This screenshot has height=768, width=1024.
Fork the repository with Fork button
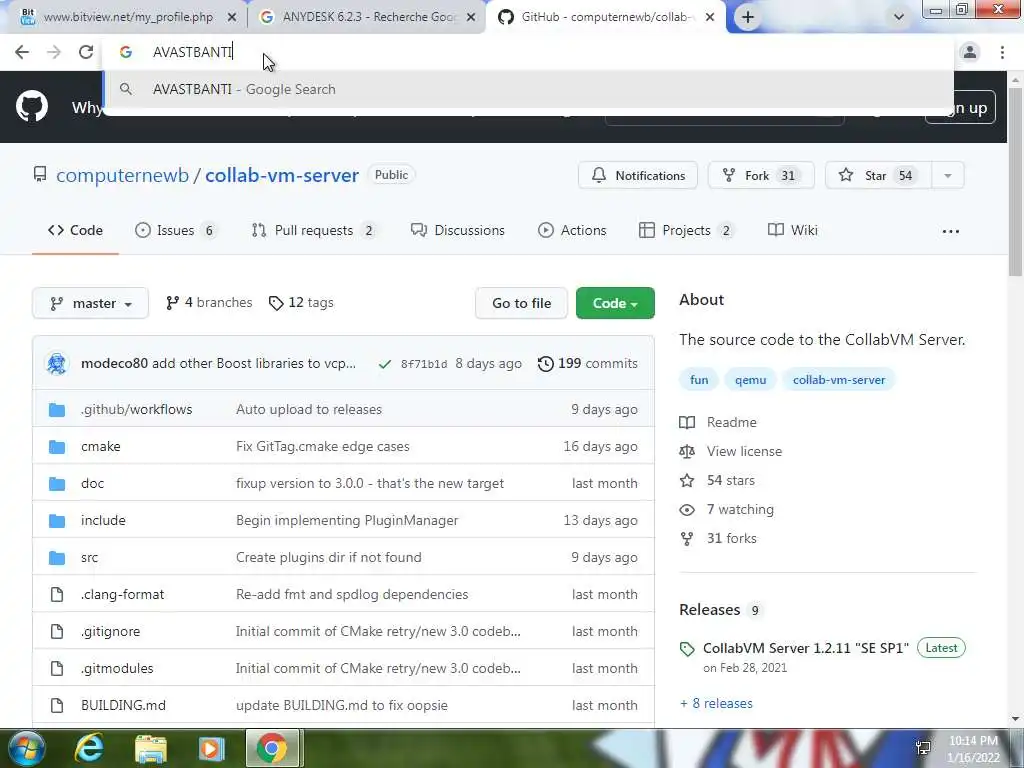tap(761, 175)
